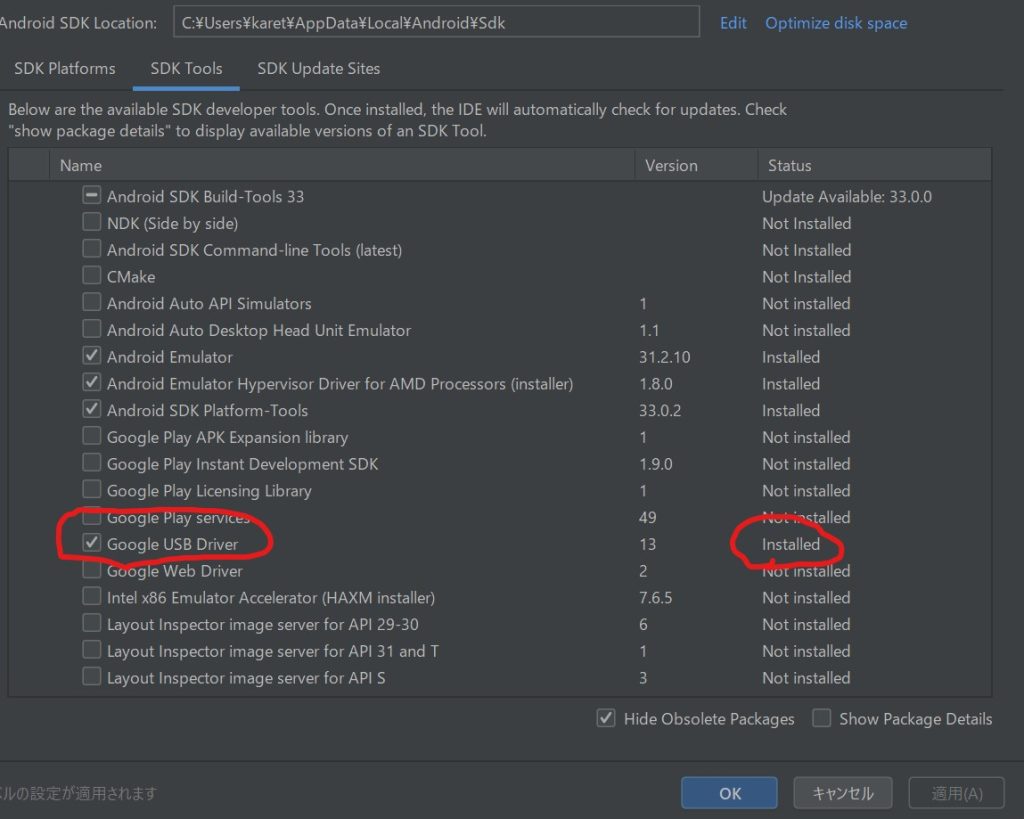Select the 'Google Play Licensing Library' name

tap(209, 491)
